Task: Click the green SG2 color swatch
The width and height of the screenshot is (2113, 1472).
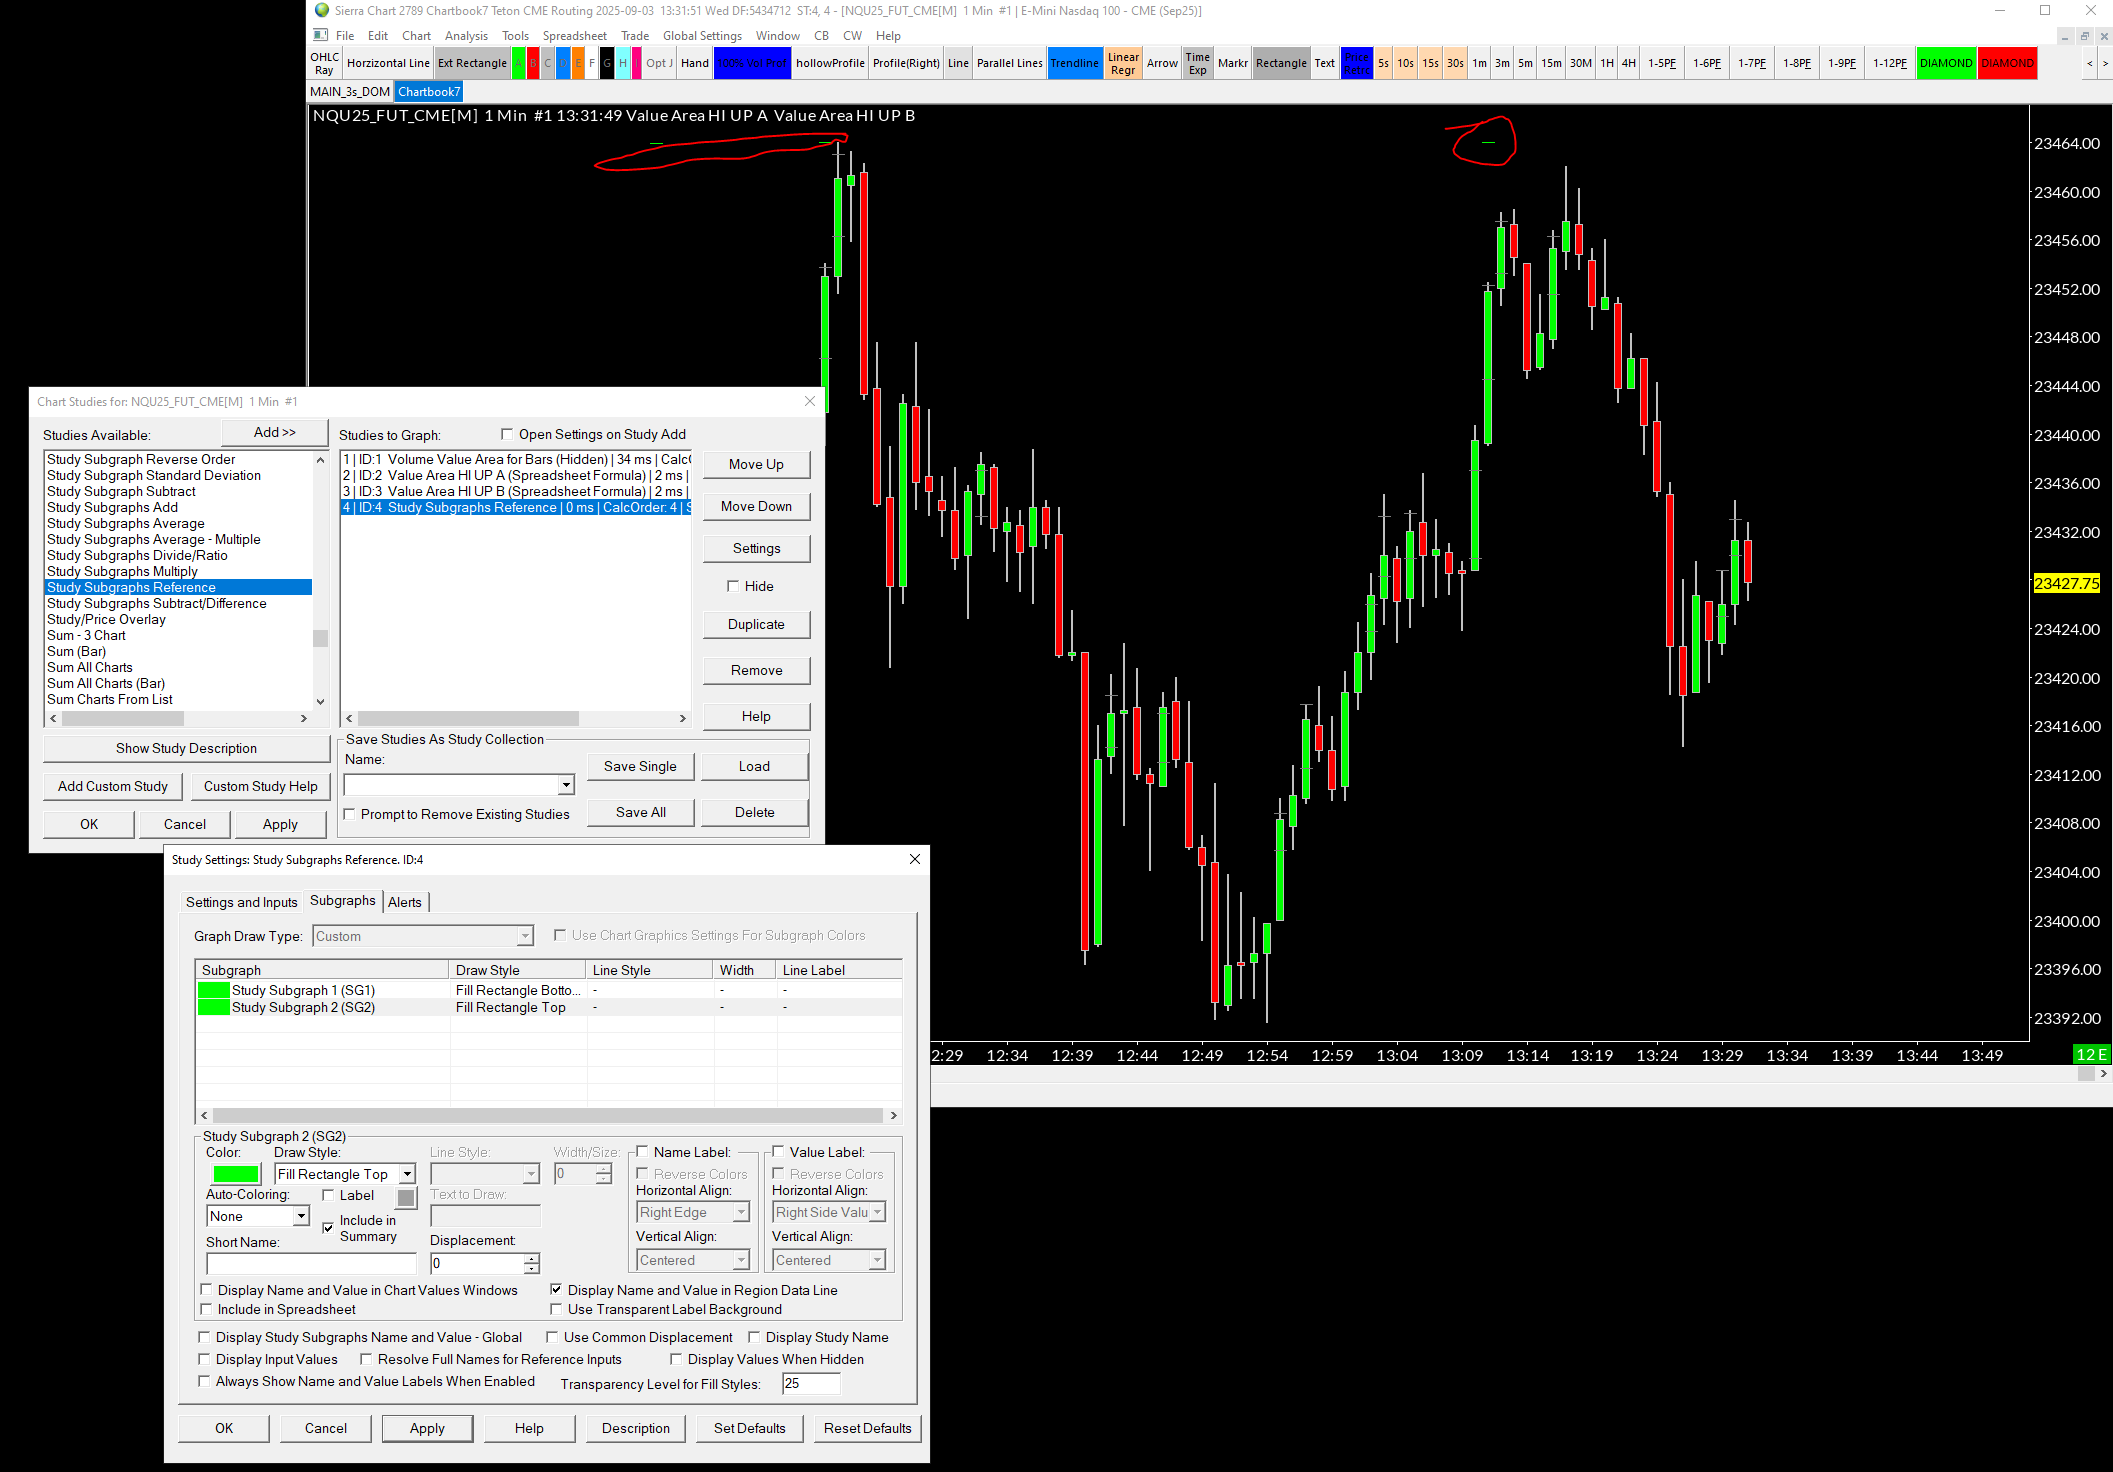Action: pyautogui.click(x=236, y=1174)
